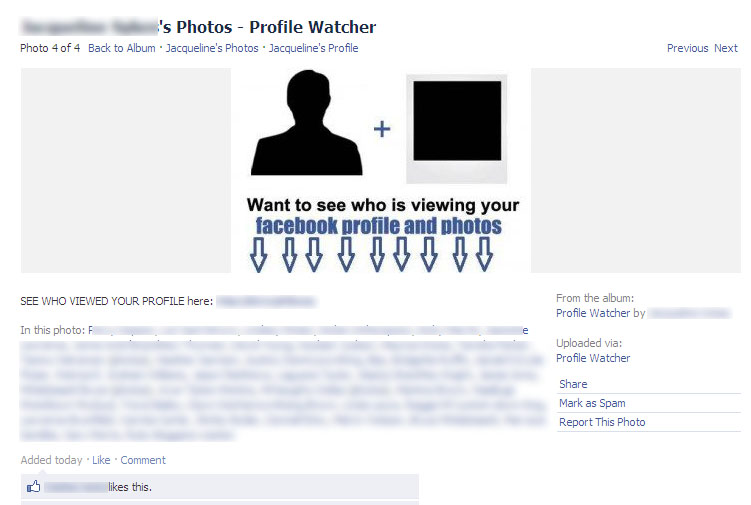Click the first blue down arrow
This screenshot has height=505, width=751.
tap(259, 255)
